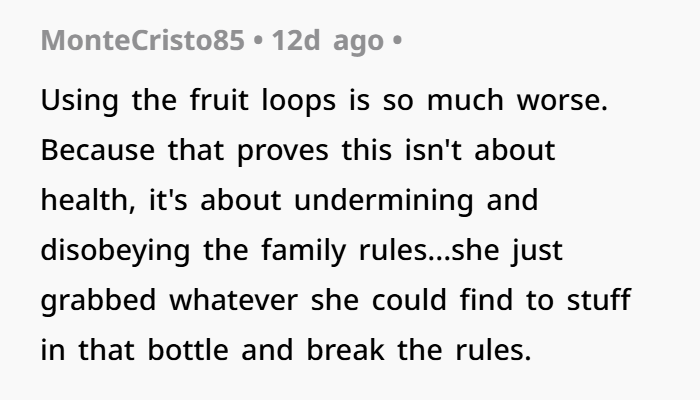
Task: Open the MonteCristo85 user profile link
Action: (142, 40)
